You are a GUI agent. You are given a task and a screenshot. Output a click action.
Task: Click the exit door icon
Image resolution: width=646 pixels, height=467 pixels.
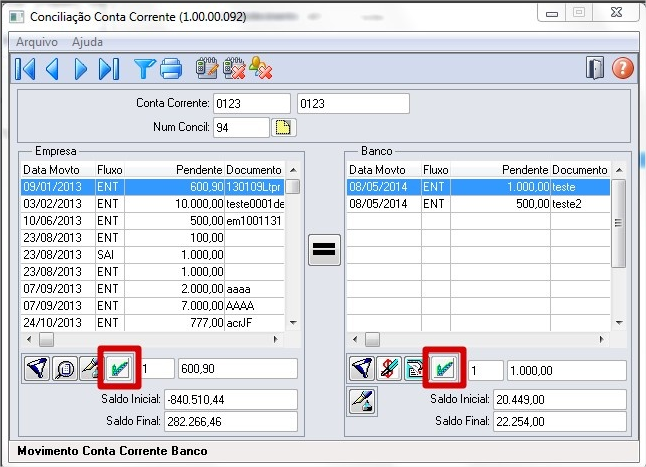click(x=595, y=68)
